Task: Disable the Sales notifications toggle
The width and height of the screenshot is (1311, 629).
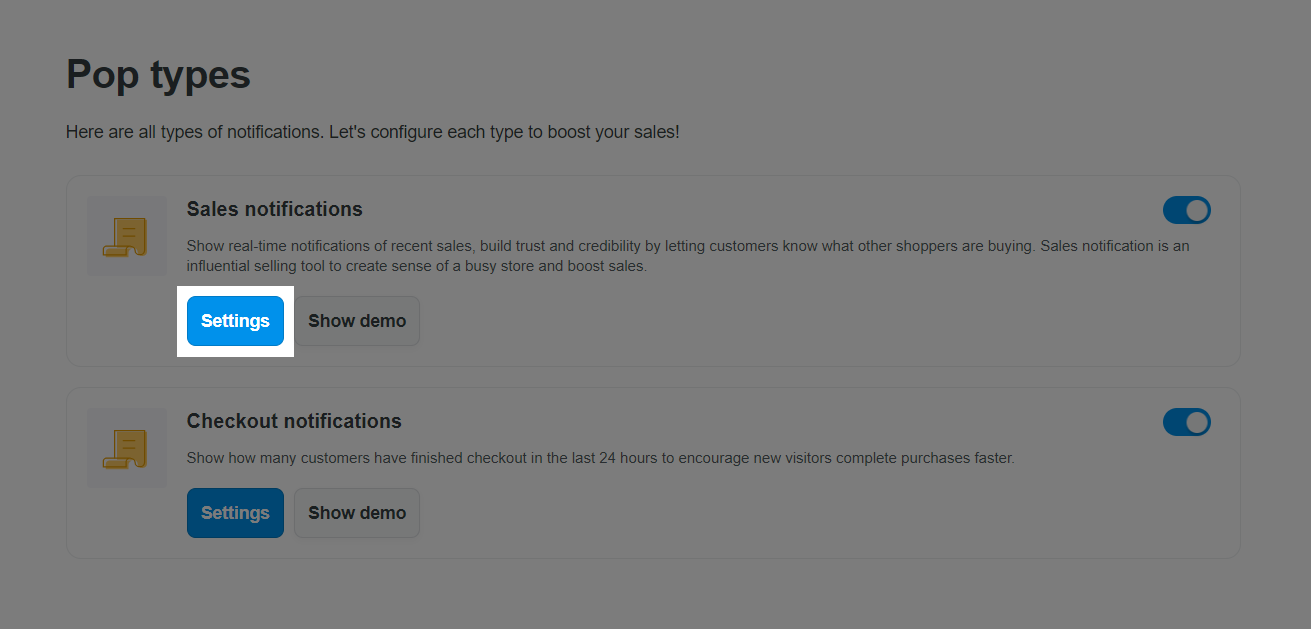Action: 1186,210
